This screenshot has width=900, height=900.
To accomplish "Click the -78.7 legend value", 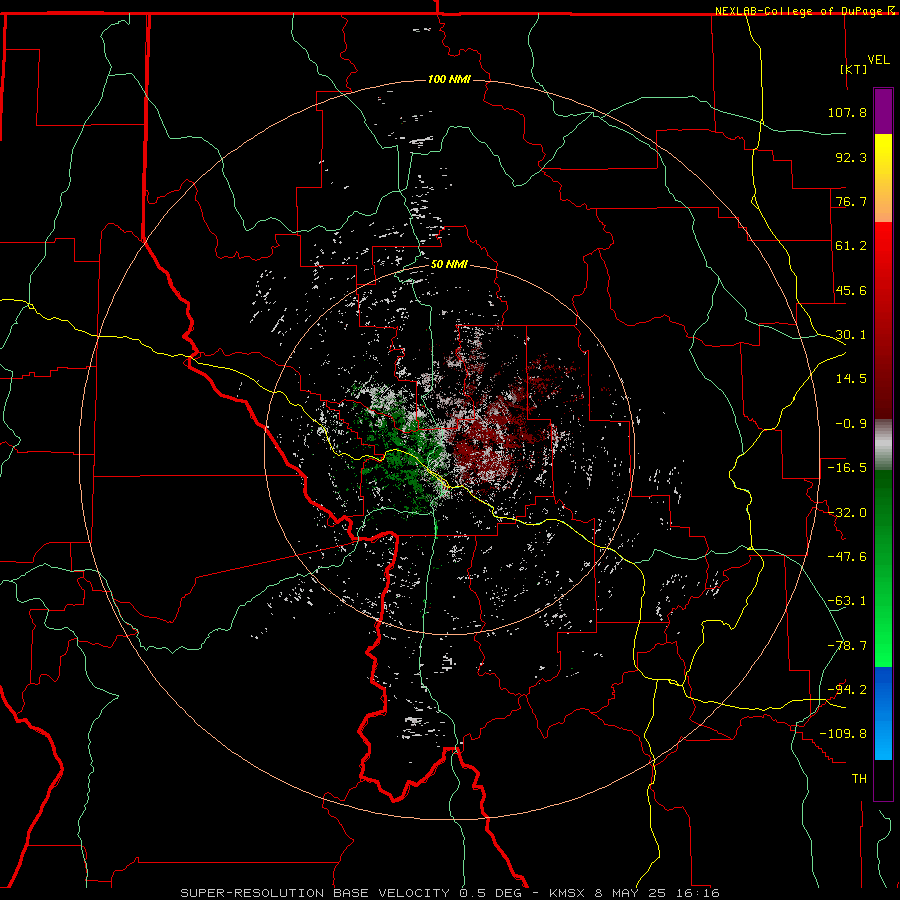I will 847,646.
